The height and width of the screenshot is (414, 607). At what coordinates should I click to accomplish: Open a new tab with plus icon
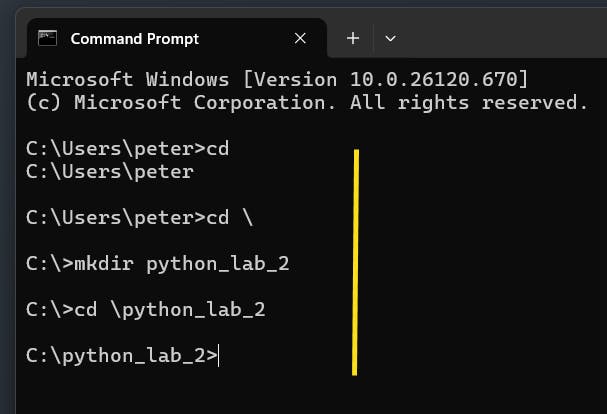tap(353, 38)
